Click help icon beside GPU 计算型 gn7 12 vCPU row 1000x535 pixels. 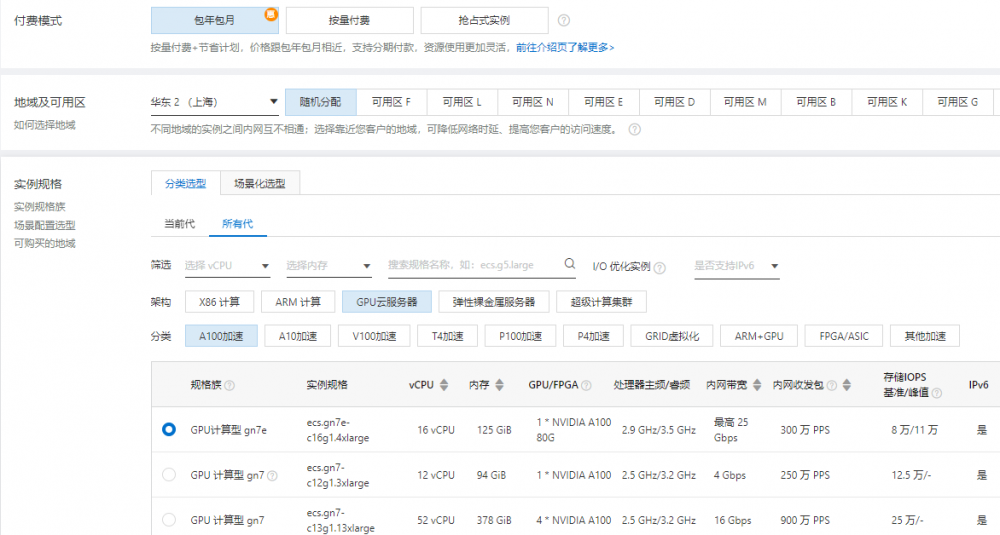(x=272, y=476)
